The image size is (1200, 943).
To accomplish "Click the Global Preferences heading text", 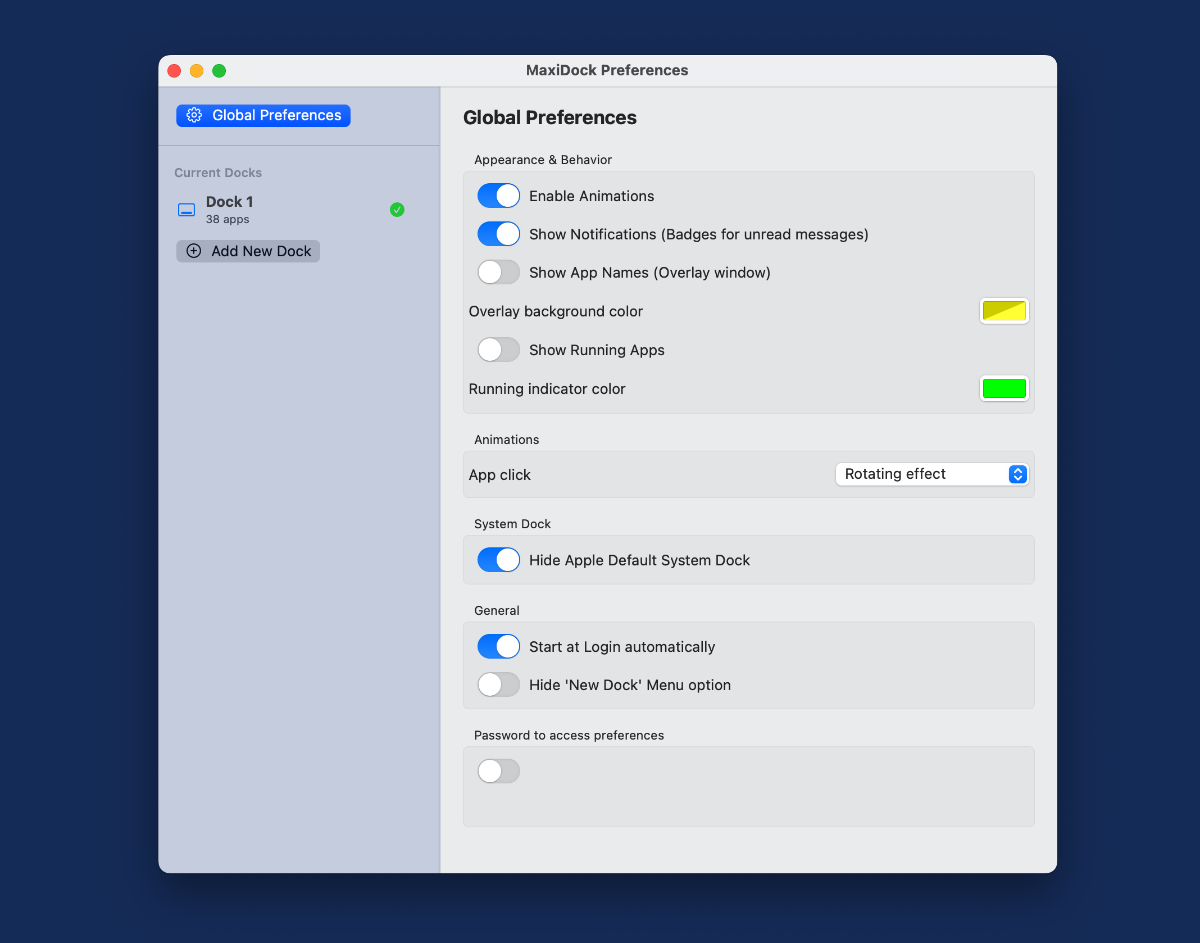I will tap(550, 118).
